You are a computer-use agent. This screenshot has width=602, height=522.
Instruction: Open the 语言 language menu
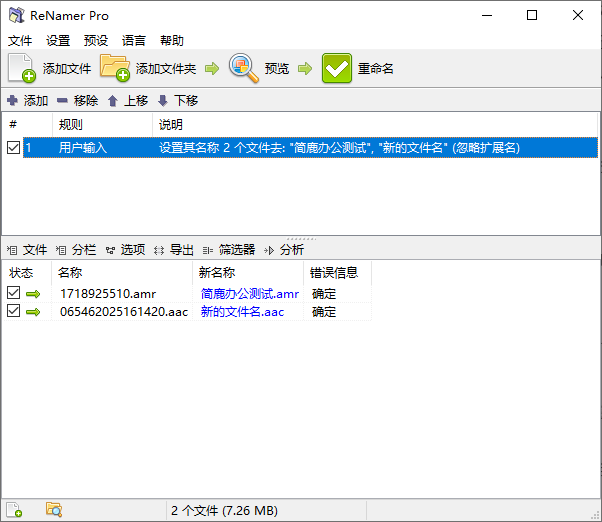[134, 40]
